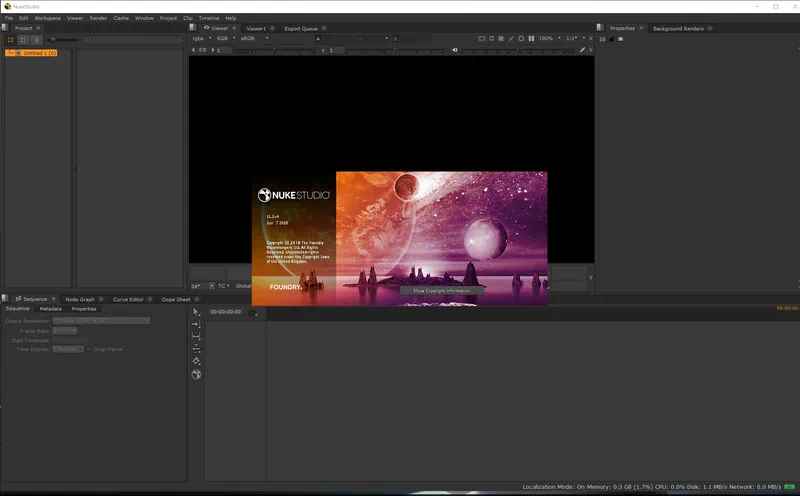Select the Soft Effects tool icon
The width and height of the screenshot is (800, 496).
click(196, 375)
